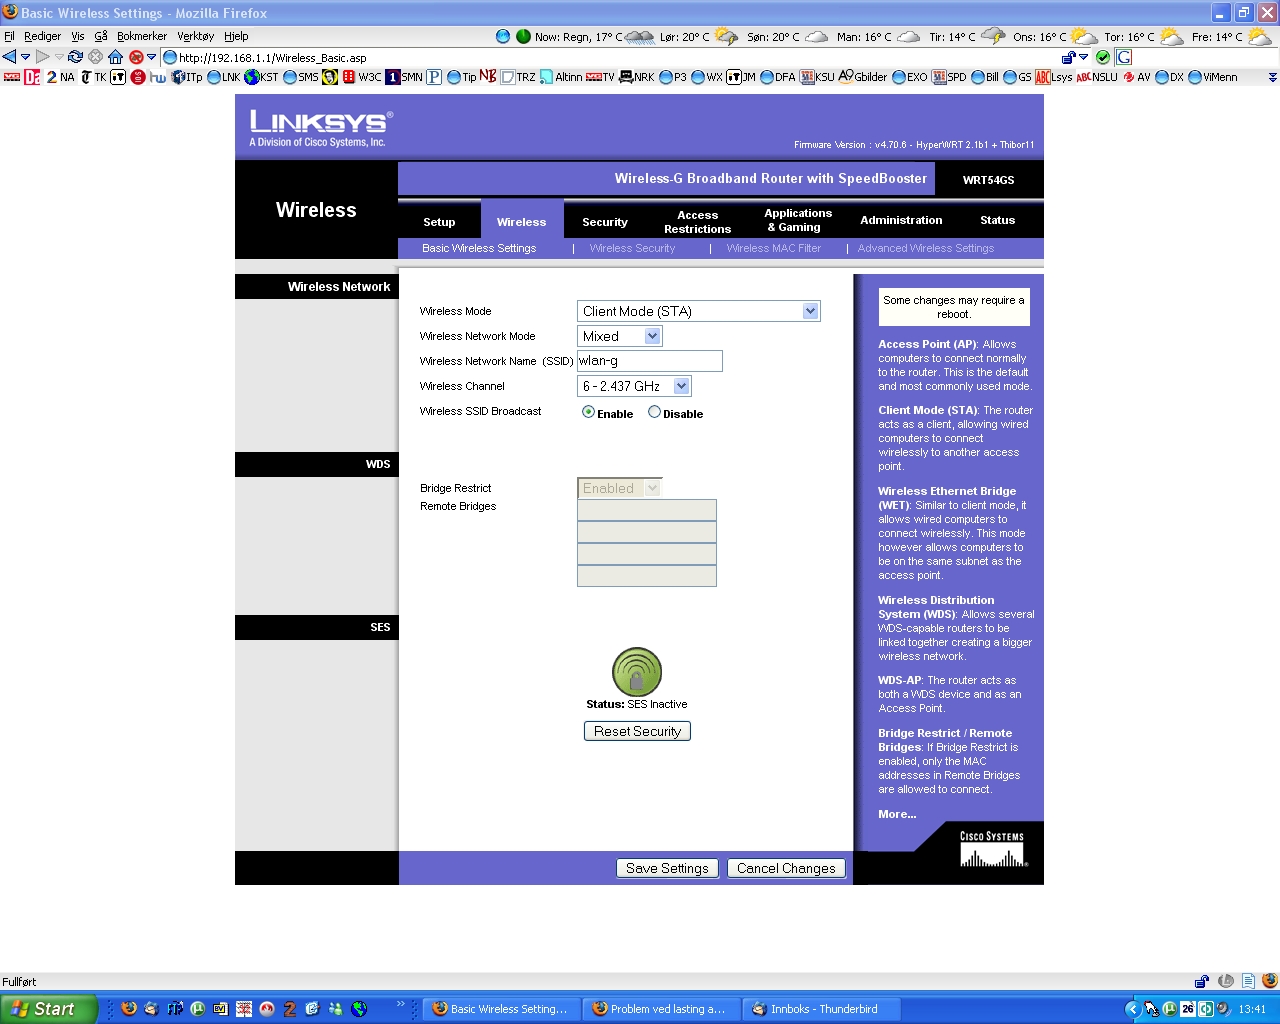The width and height of the screenshot is (1280, 1024).
Task: Open the Wireless Security sub-page
Action: (632, 248)
